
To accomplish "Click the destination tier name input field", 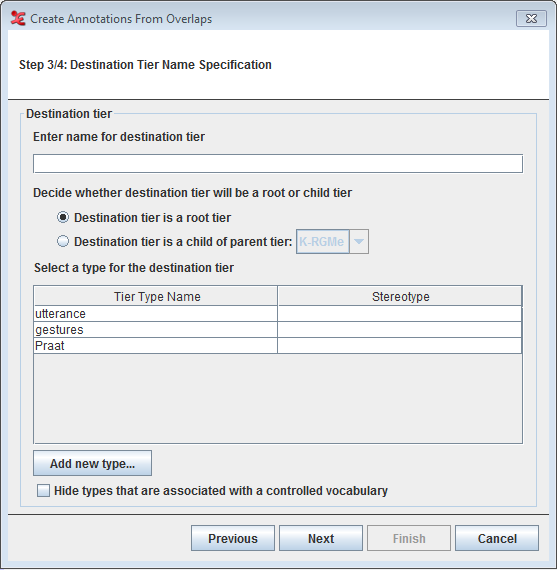I will tap(278, 164).
